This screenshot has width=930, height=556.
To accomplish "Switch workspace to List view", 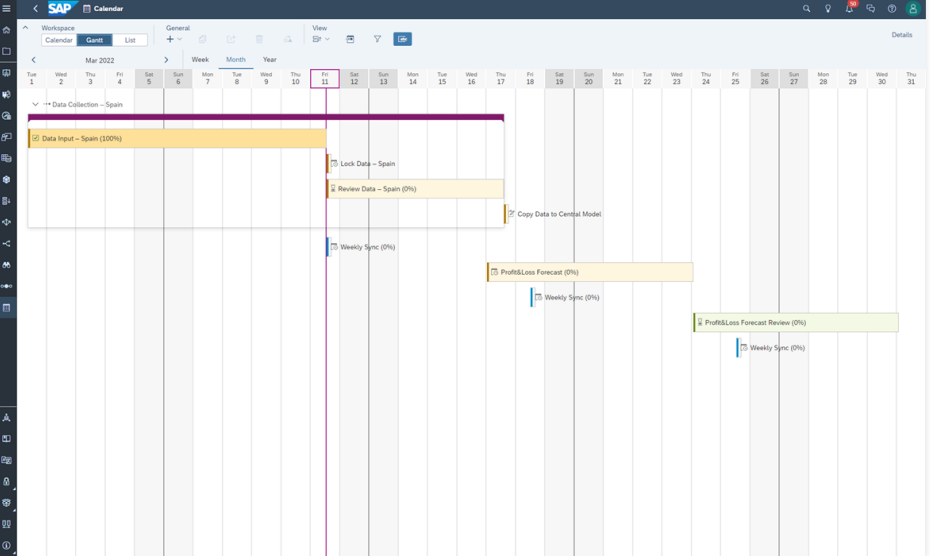I will 130,40.
